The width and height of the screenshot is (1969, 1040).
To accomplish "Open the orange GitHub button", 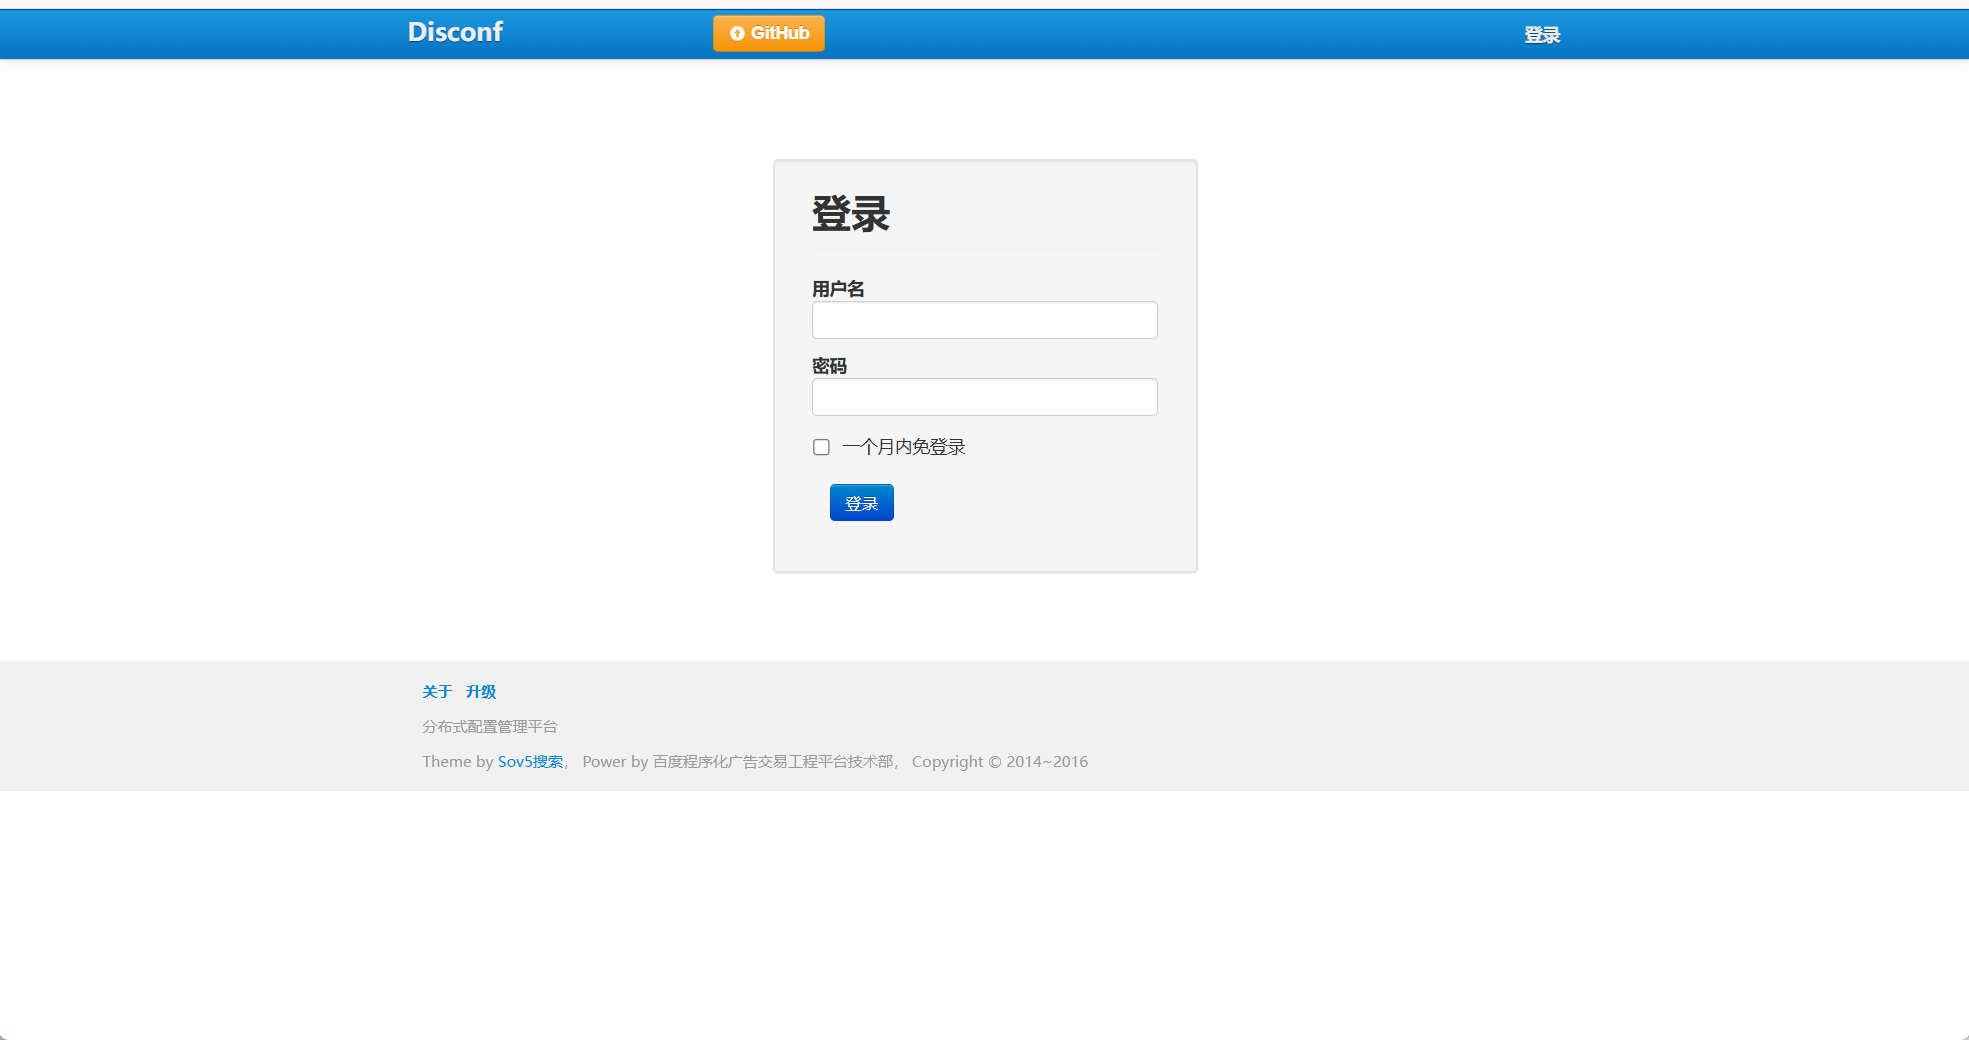I will [768, 34].
